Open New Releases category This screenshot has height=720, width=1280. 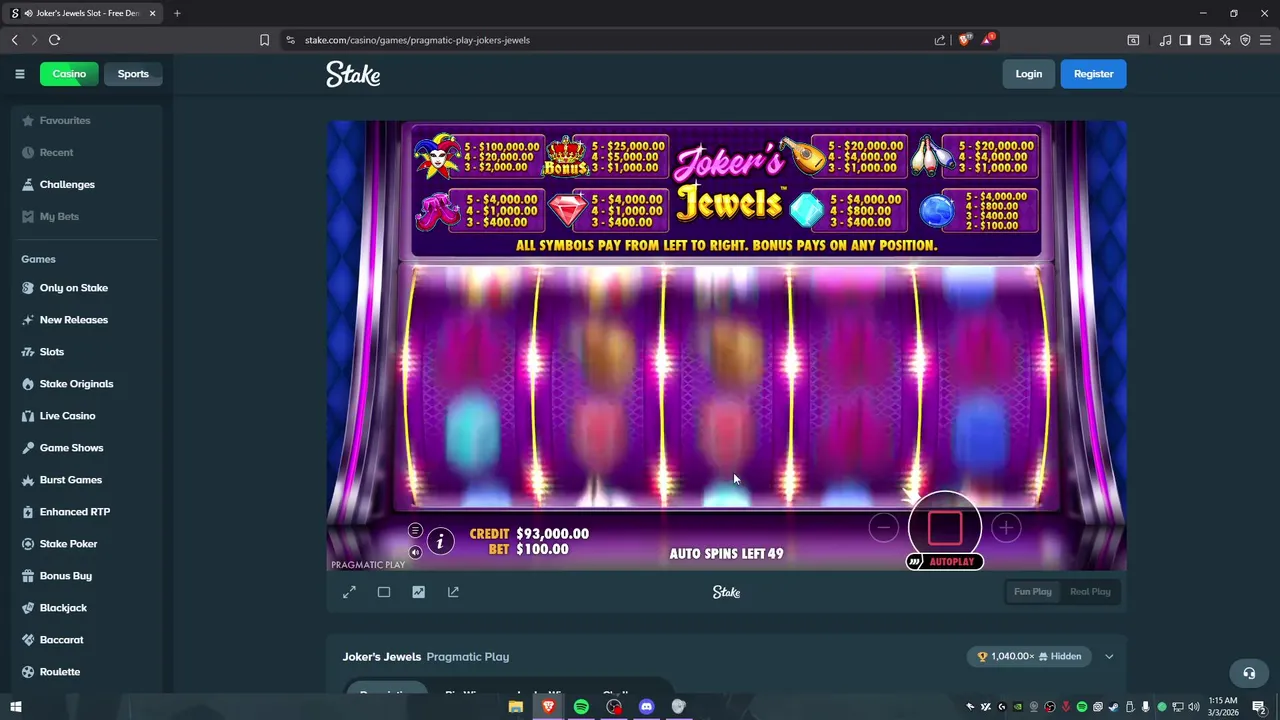pyautogui.click(x=86, y=320)
